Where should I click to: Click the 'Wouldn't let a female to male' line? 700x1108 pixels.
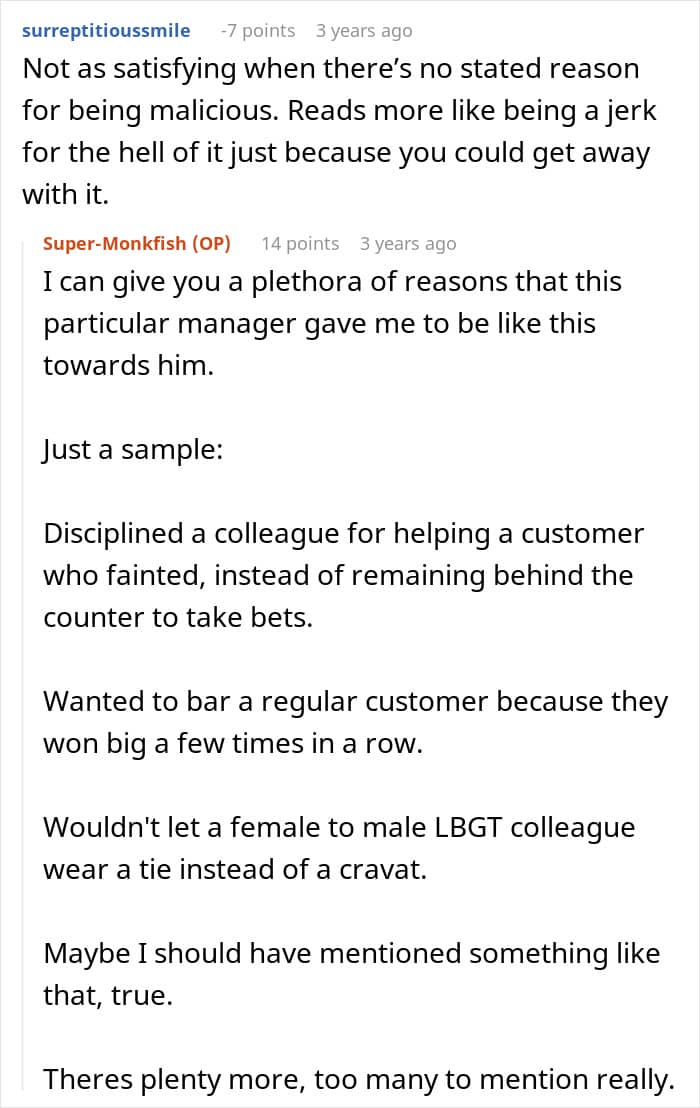[339, 827]
